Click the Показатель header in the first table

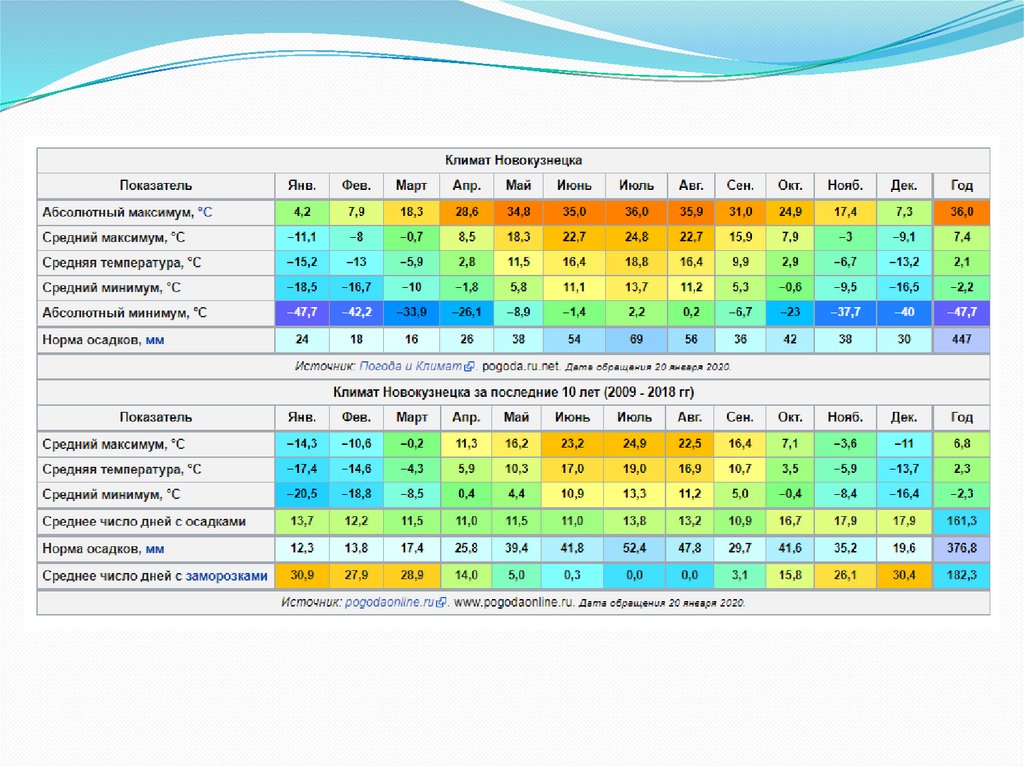pos(156,186)
